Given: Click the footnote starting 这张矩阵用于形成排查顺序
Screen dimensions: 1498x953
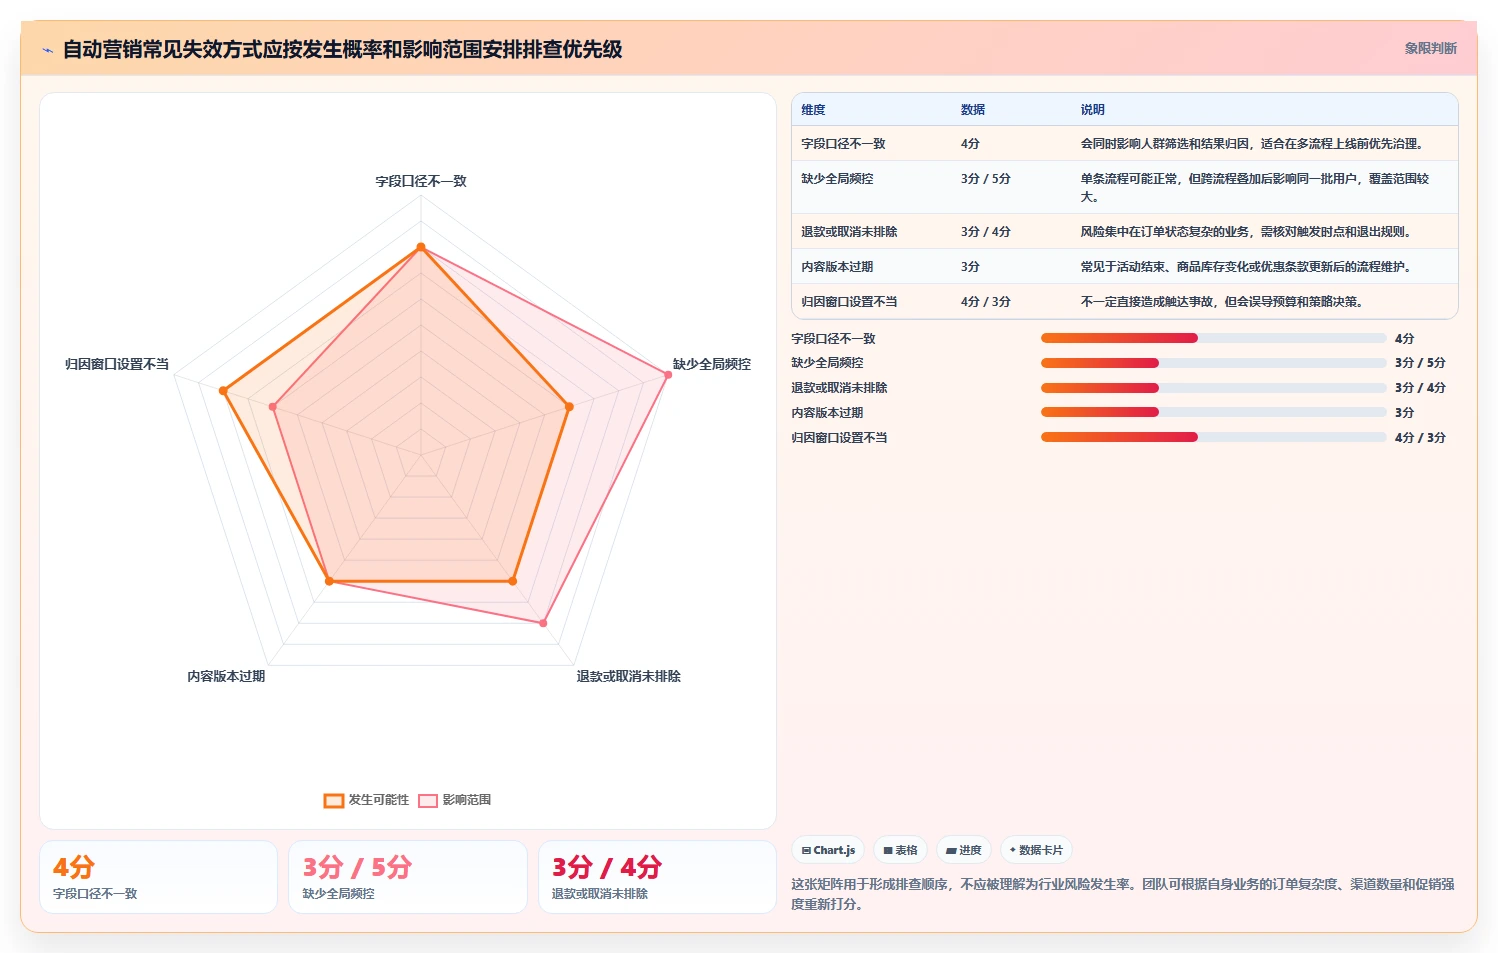Looking at the screenshot, I should pos(1123,894).
